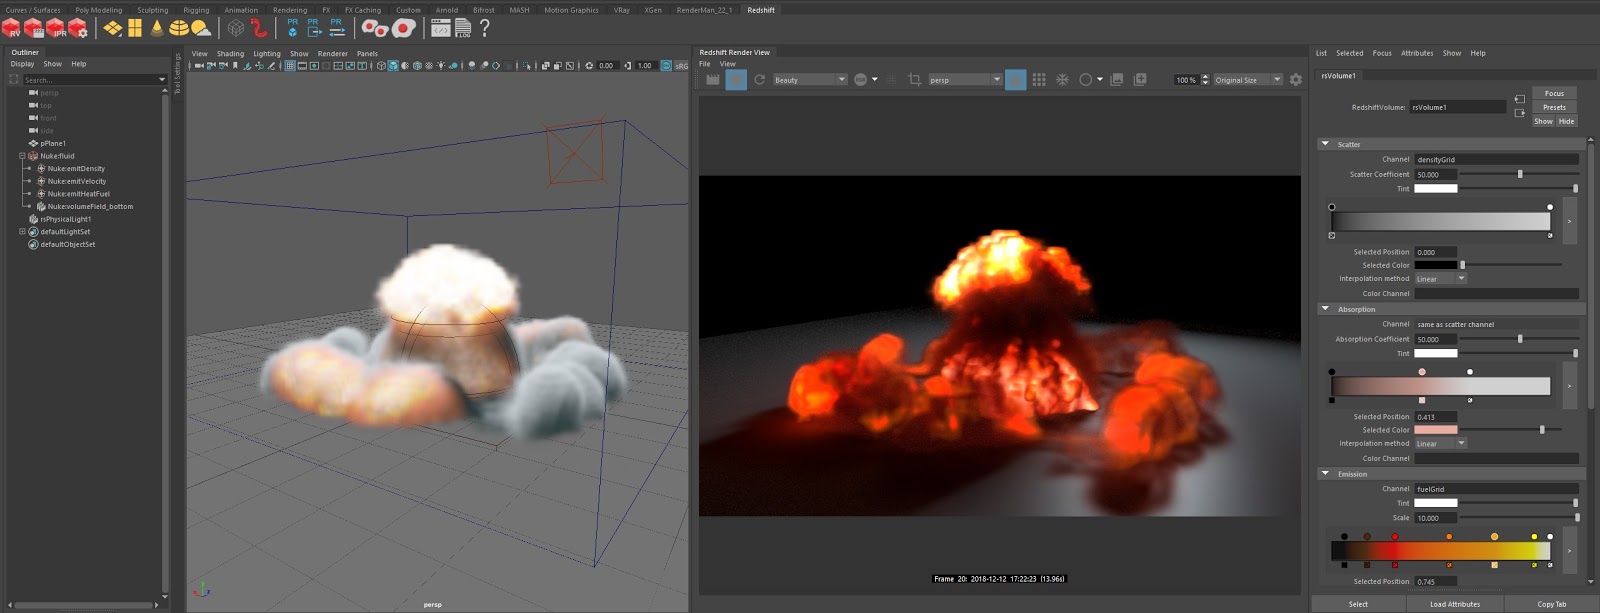Click the Hide button
This screenshot has width=1600, height=613.
coord(1566,121)
